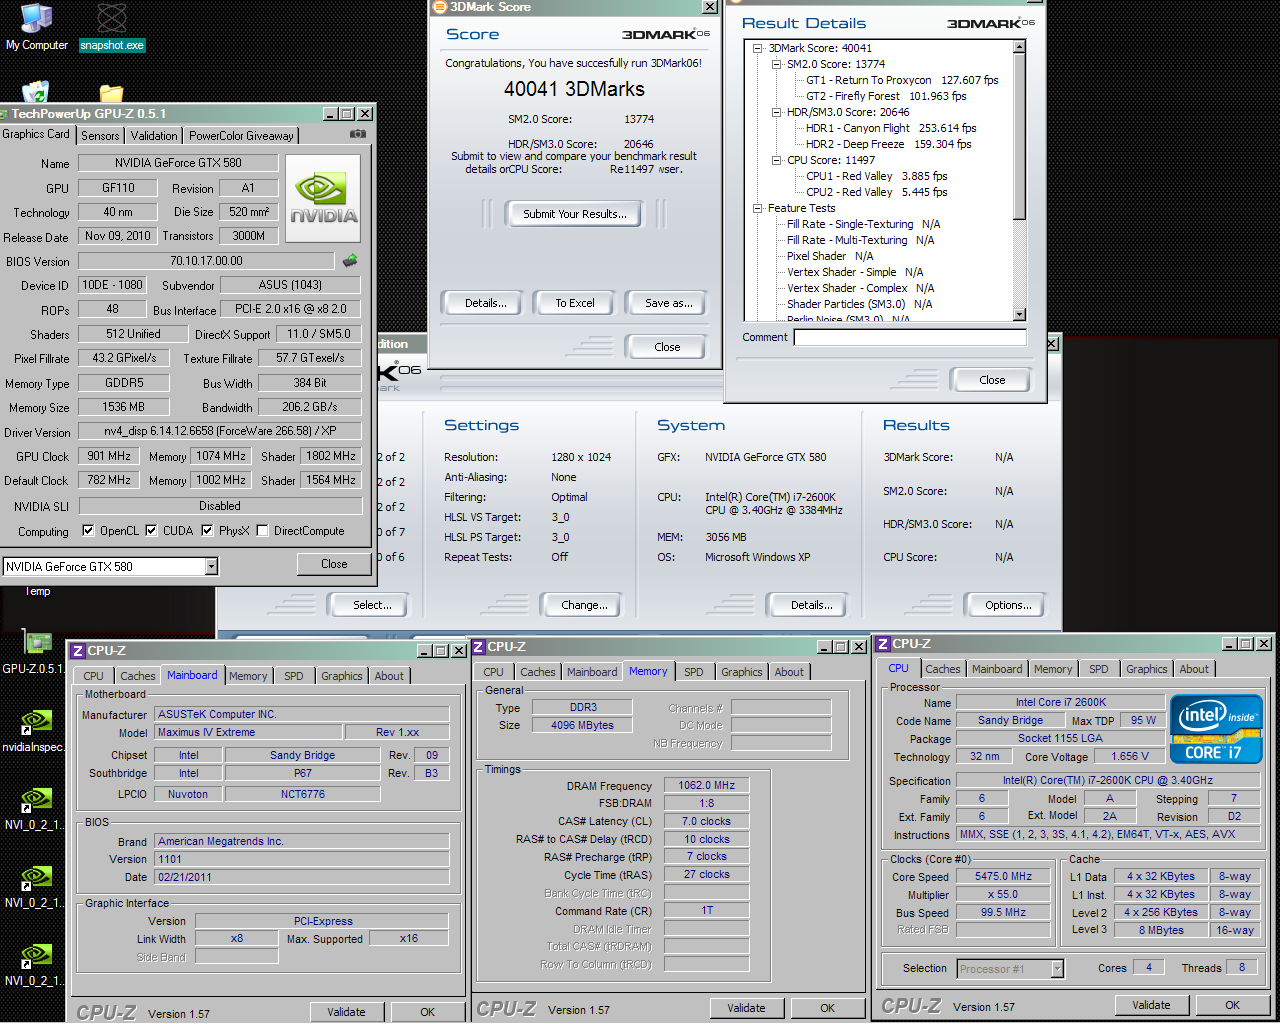Collapse the Feature Tests tree node
Image resolution: width=1280 pixels, height=1024 pixels.
click(758, 208)
